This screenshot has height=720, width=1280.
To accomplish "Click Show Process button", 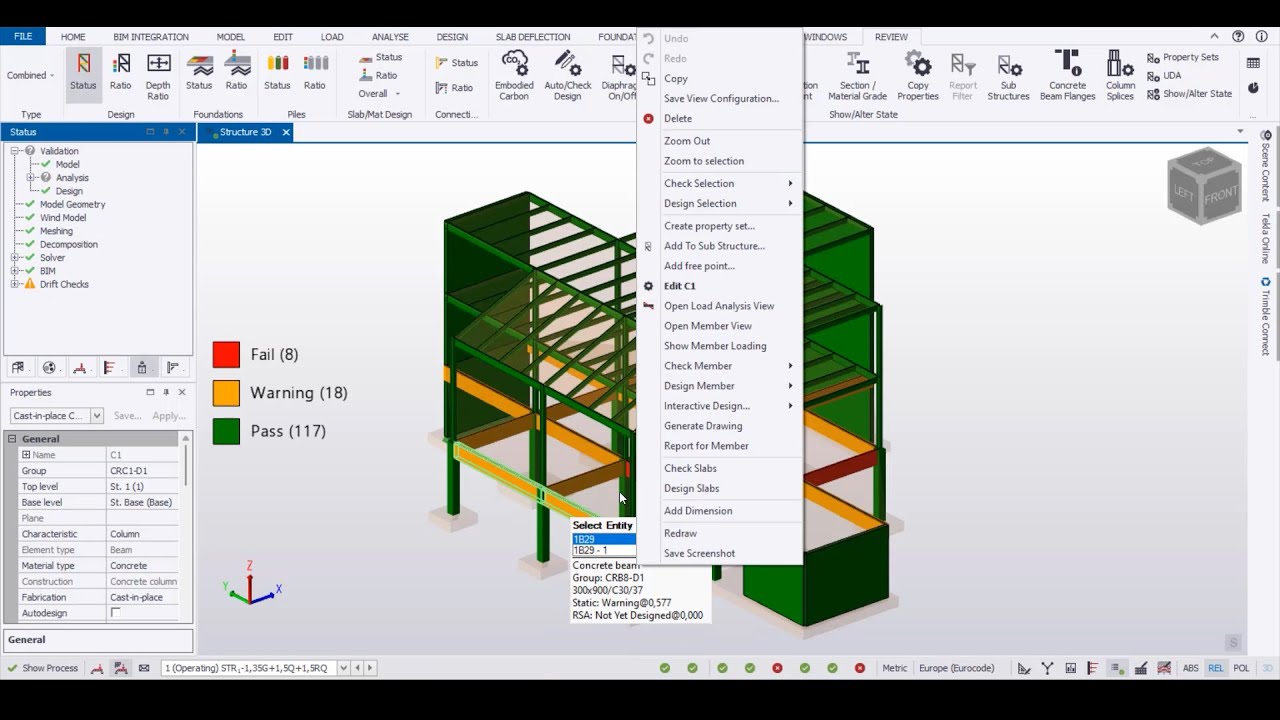I will pos(42,668).
